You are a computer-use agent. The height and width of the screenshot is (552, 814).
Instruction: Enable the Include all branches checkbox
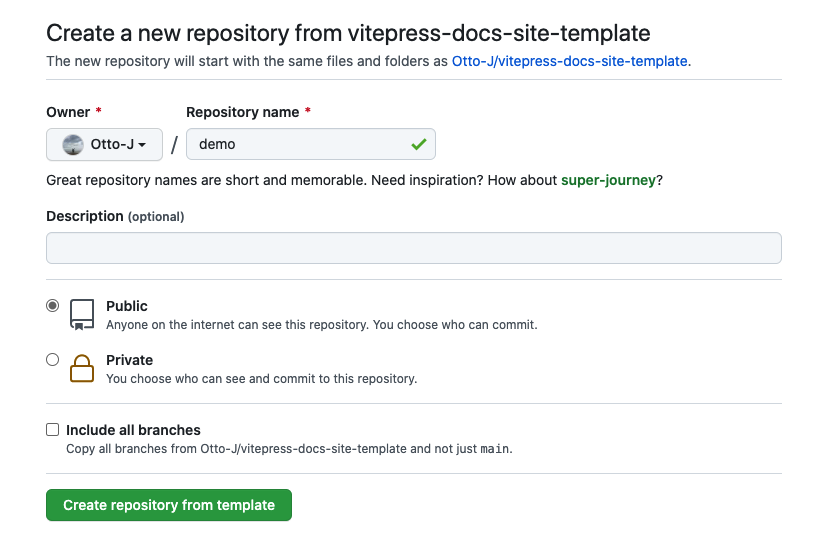pos(52,429)
